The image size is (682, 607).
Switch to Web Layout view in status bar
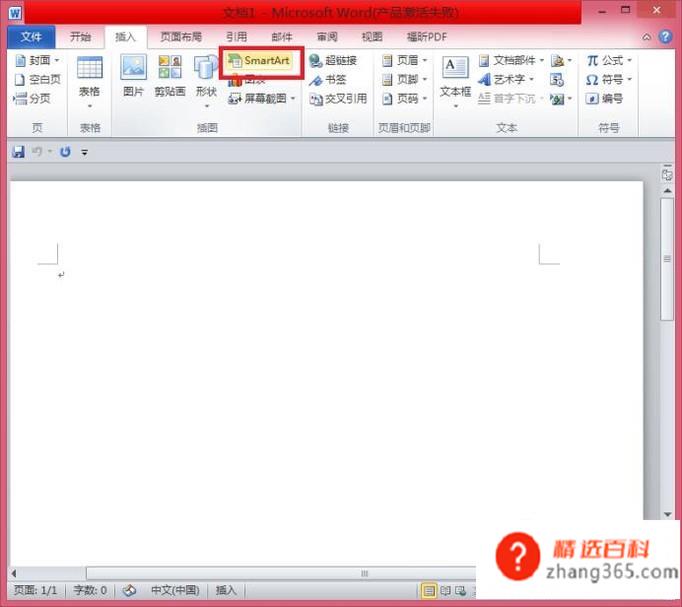point(460,590)
